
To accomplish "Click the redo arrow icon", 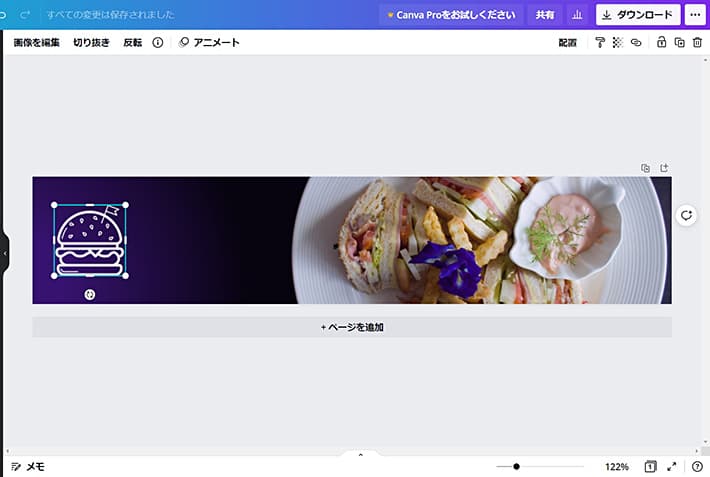I will tap(25, 14).
